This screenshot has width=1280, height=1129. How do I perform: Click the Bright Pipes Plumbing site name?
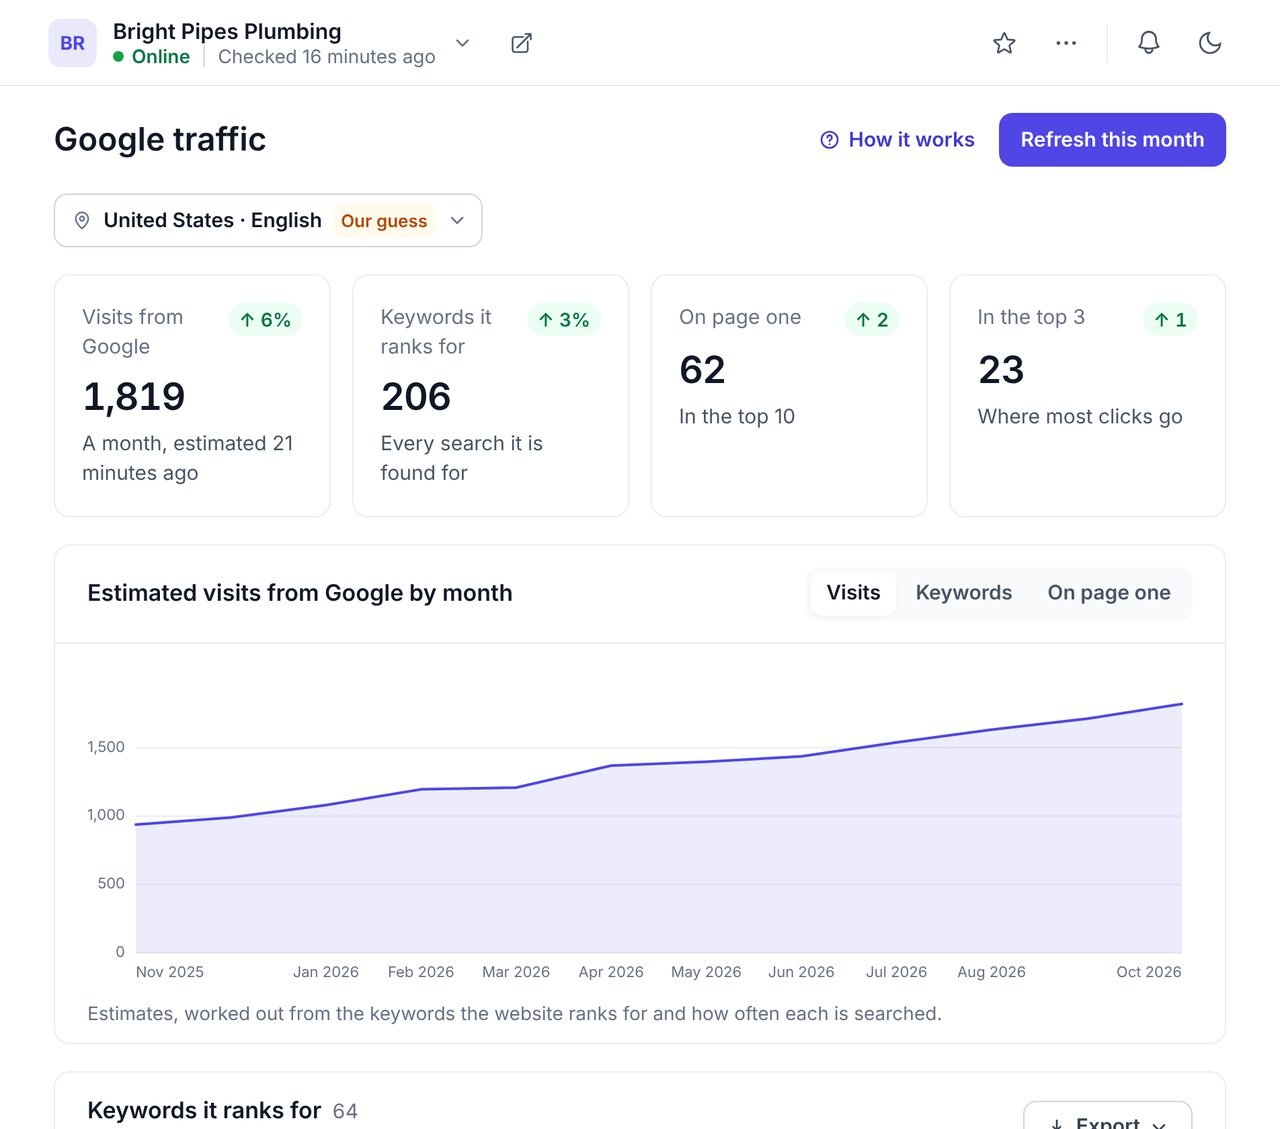(x=227, y=32)
